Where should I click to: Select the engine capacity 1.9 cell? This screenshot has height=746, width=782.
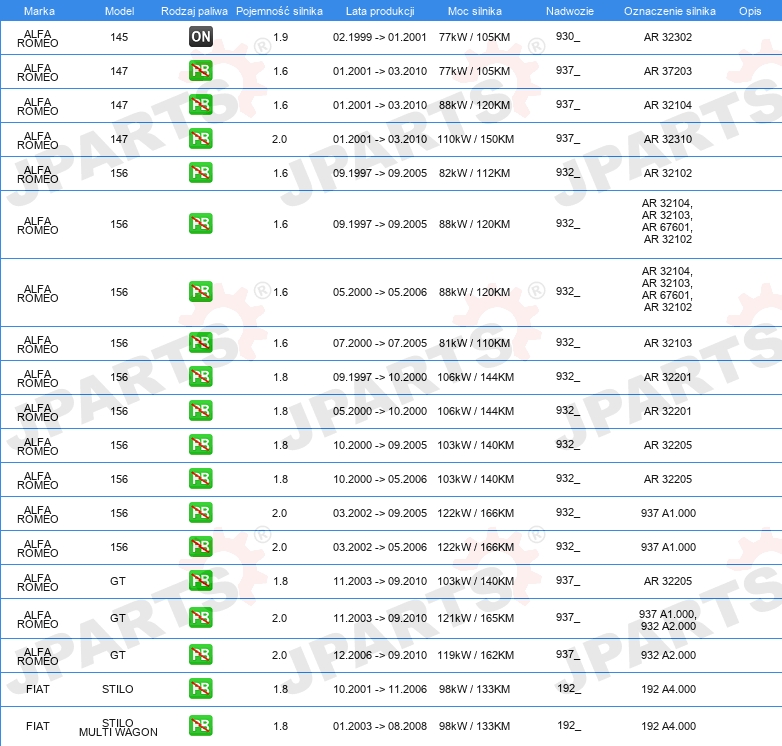coord(280,37)
